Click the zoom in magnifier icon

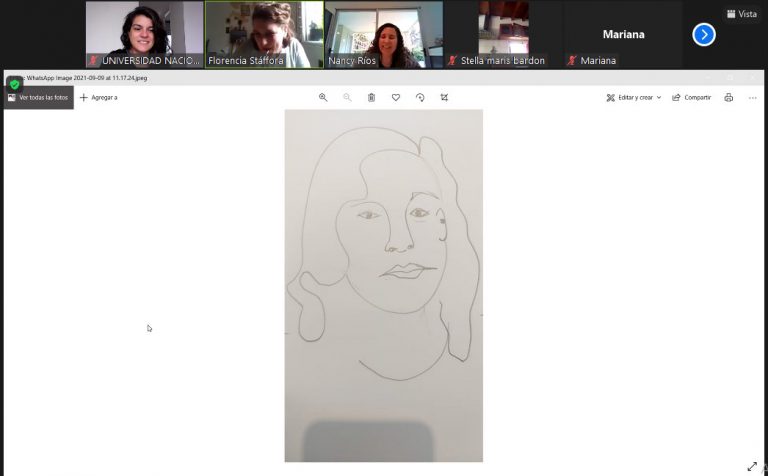click(x=323, y=97)
